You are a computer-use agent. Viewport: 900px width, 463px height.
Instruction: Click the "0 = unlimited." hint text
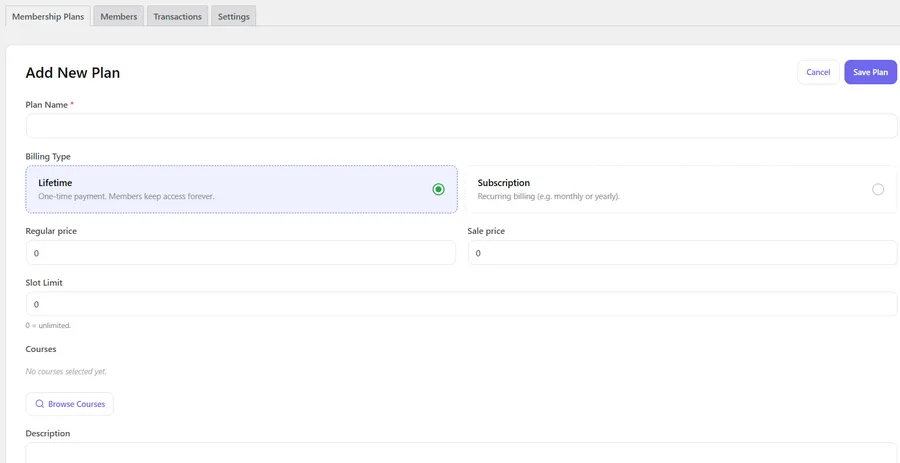coord(48,325)
